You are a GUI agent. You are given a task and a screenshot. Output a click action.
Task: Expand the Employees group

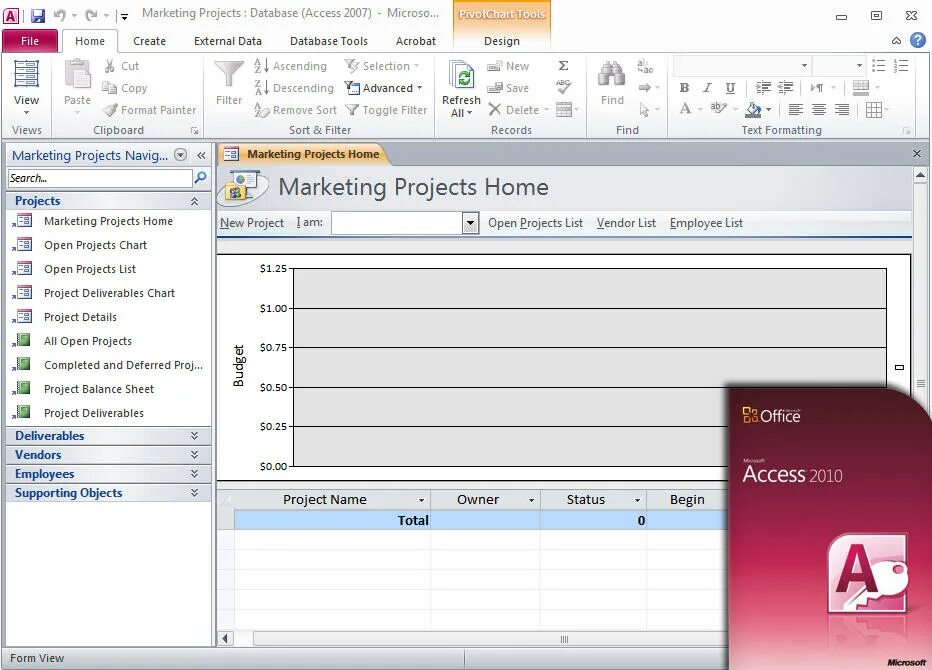click(194, 474)
